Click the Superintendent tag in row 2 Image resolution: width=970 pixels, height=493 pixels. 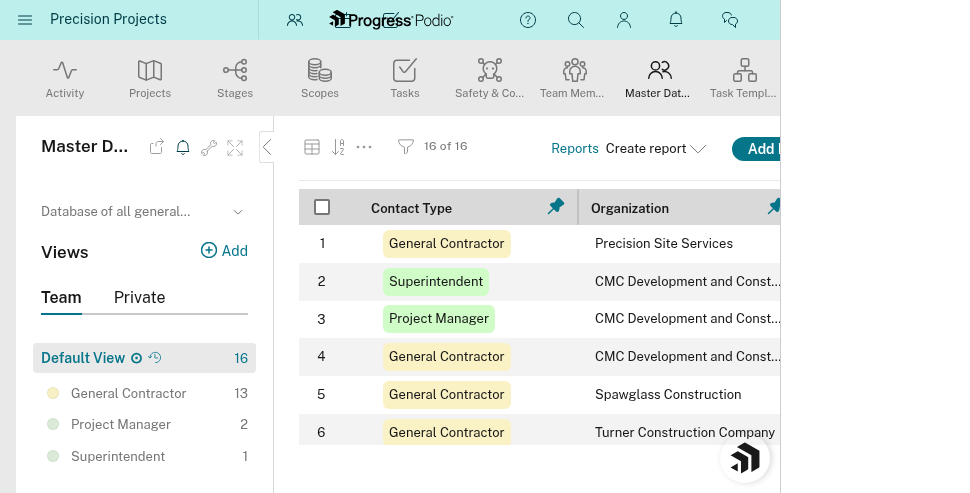tap(436, 281)
